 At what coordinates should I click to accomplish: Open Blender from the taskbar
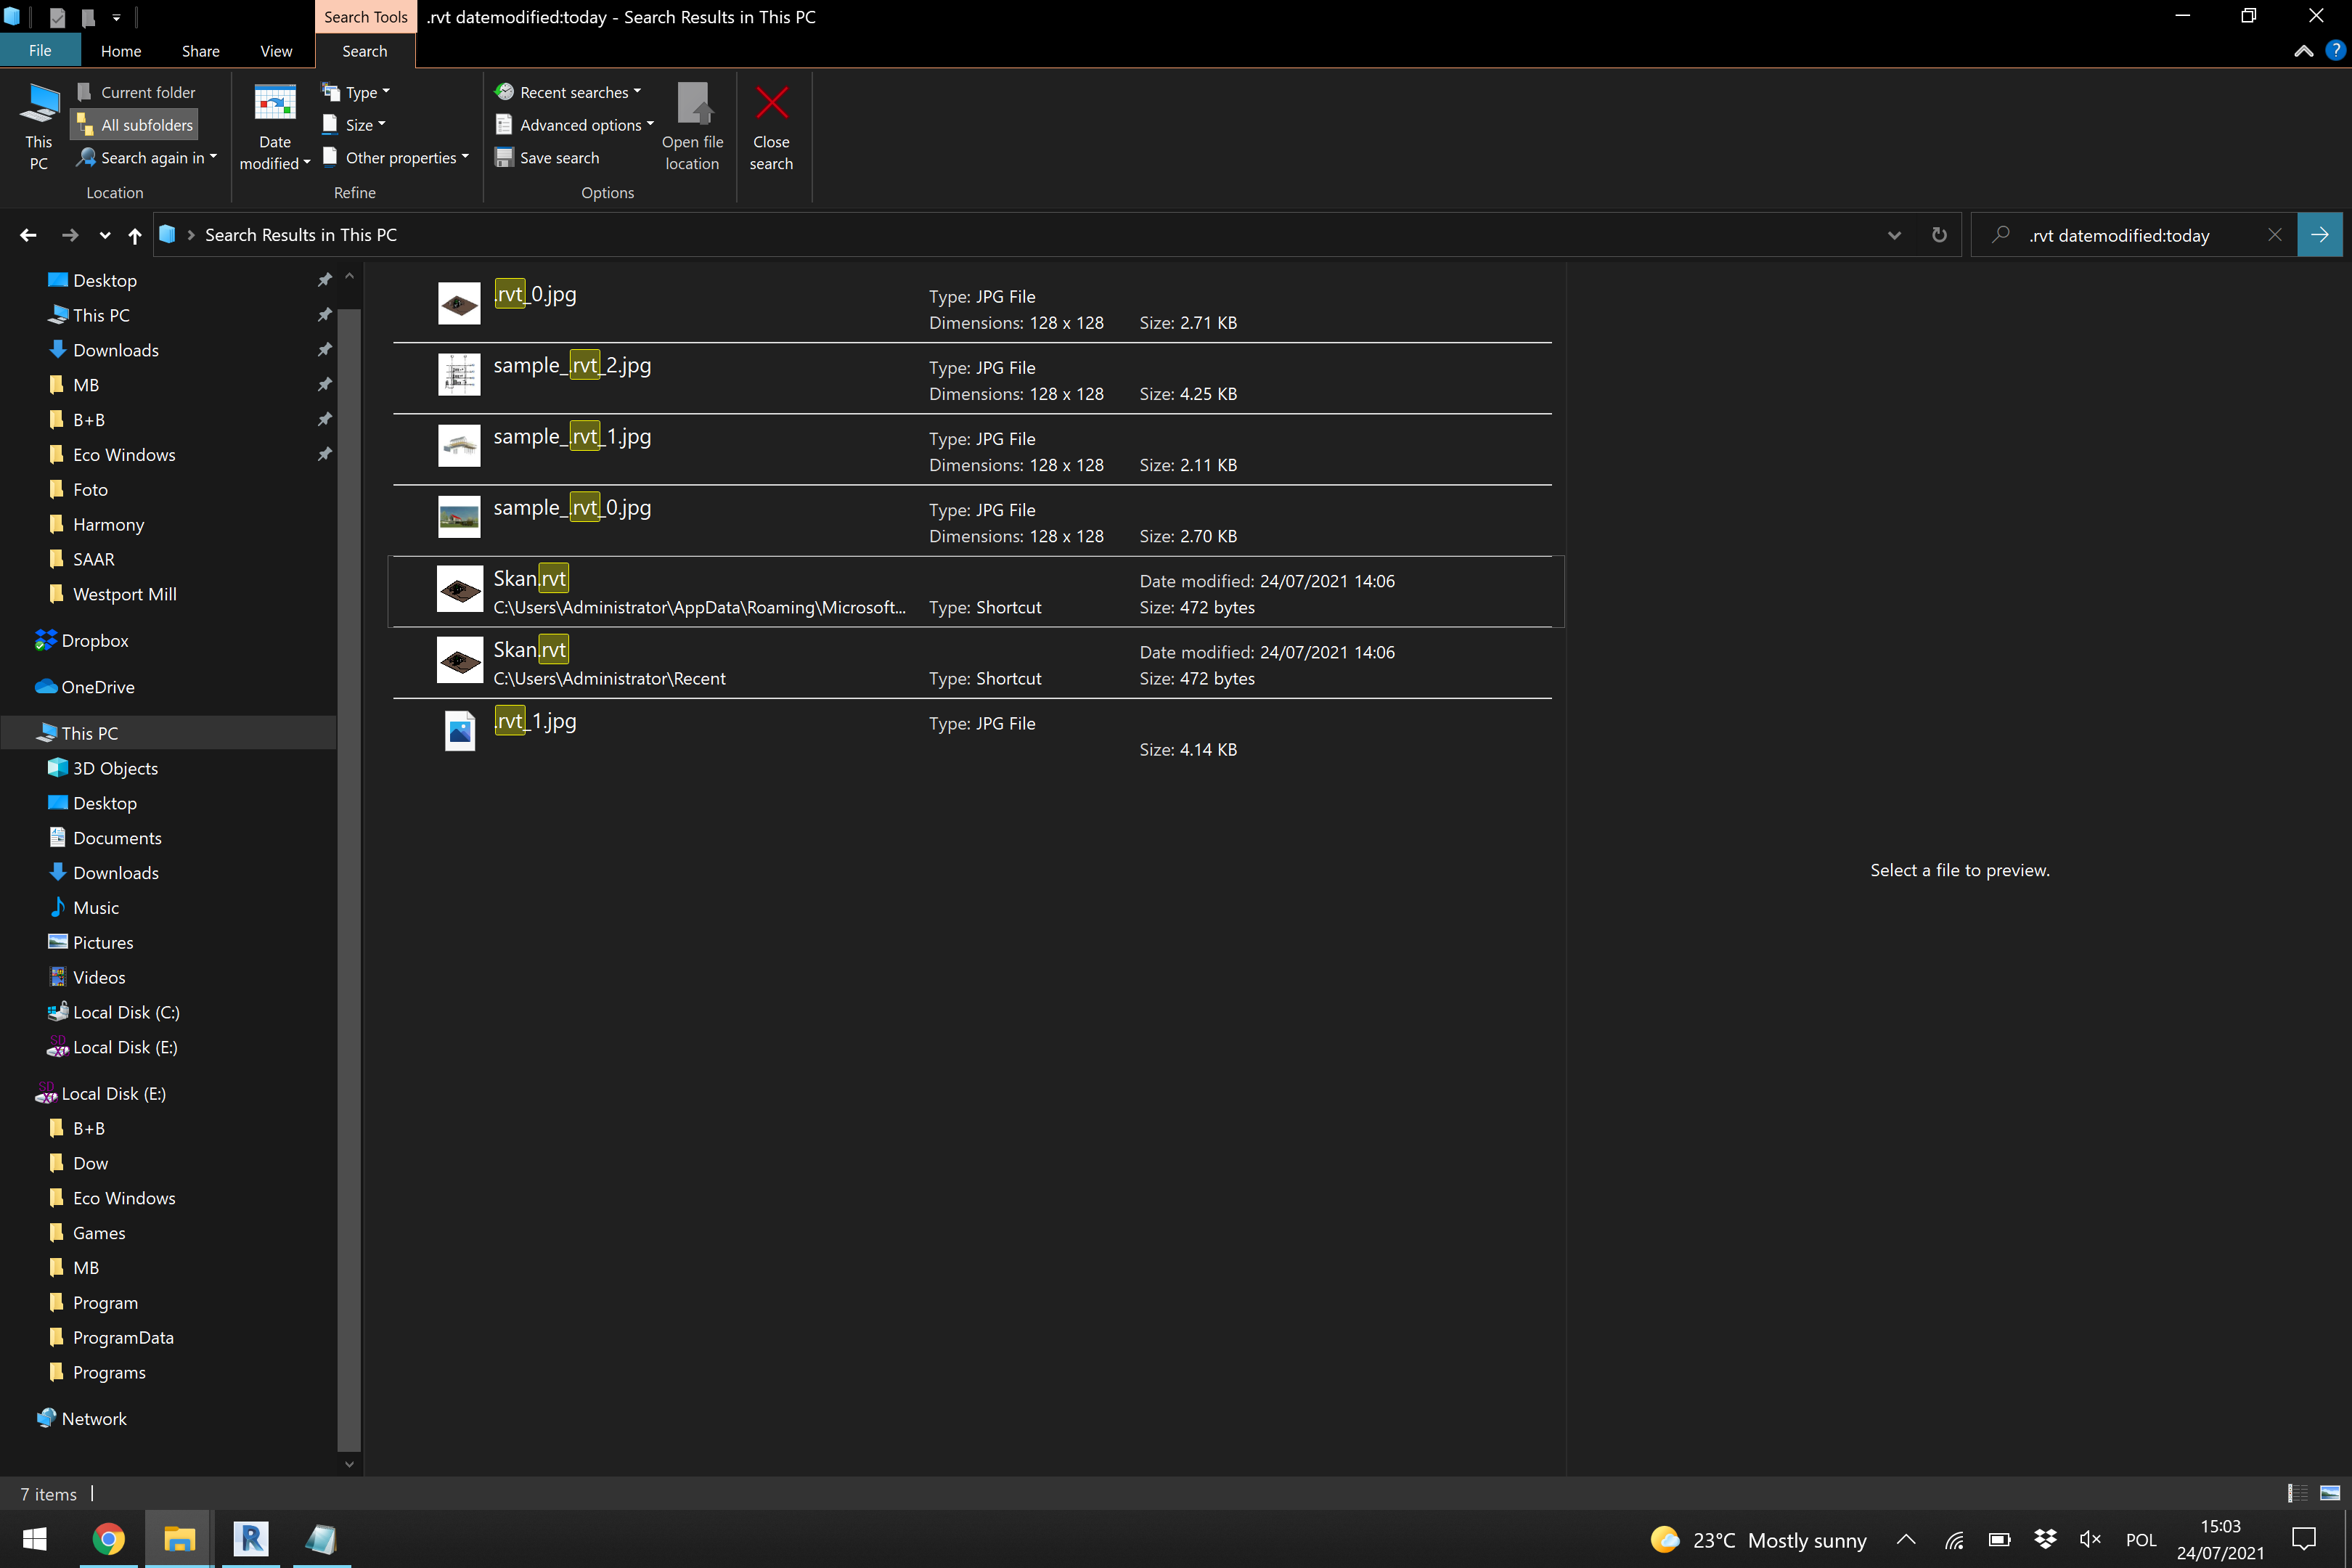point(319,1539)
